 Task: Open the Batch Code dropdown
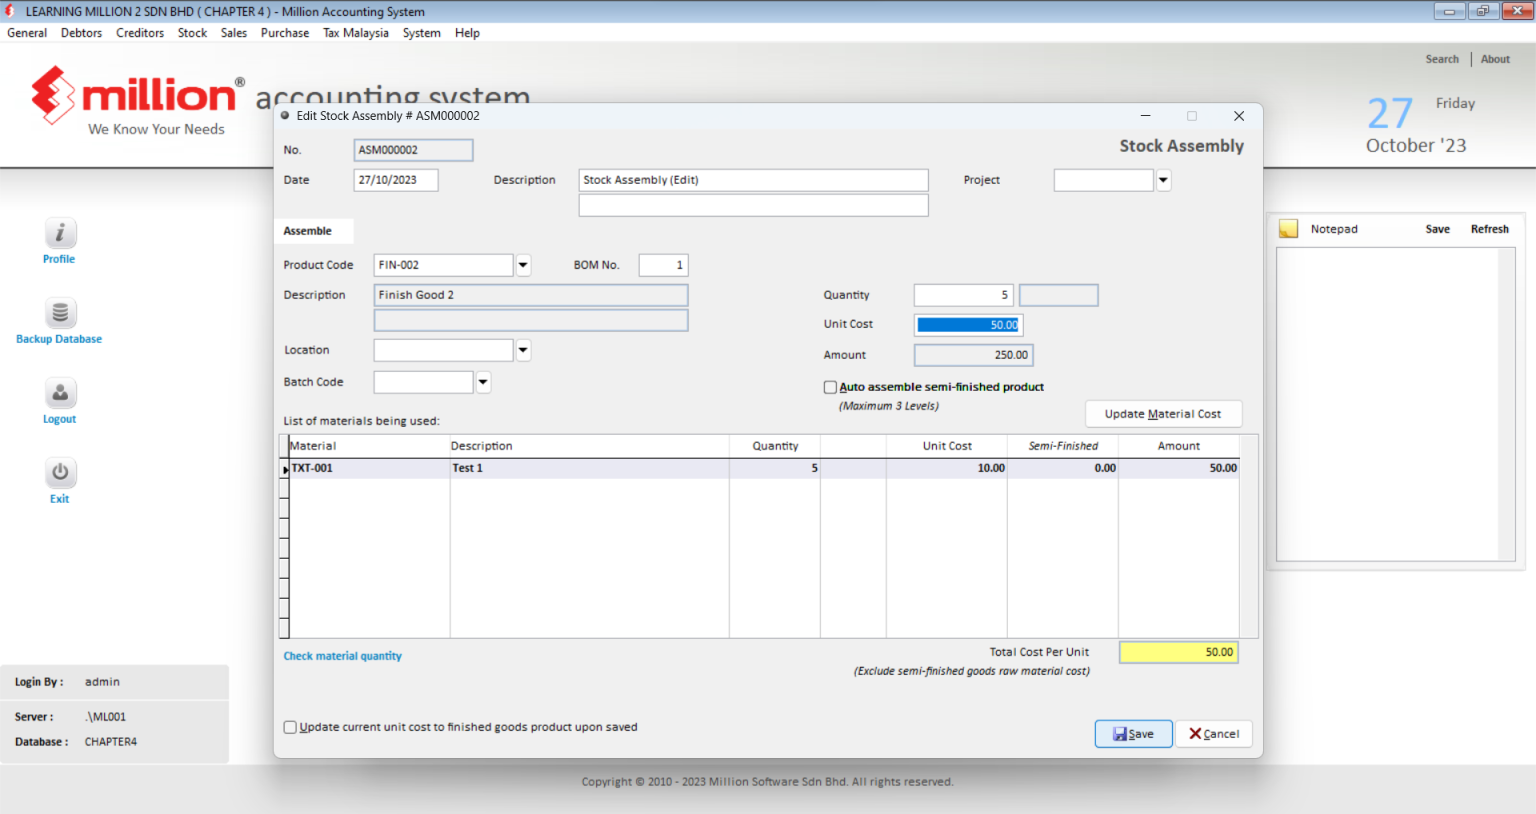point(483,382)
